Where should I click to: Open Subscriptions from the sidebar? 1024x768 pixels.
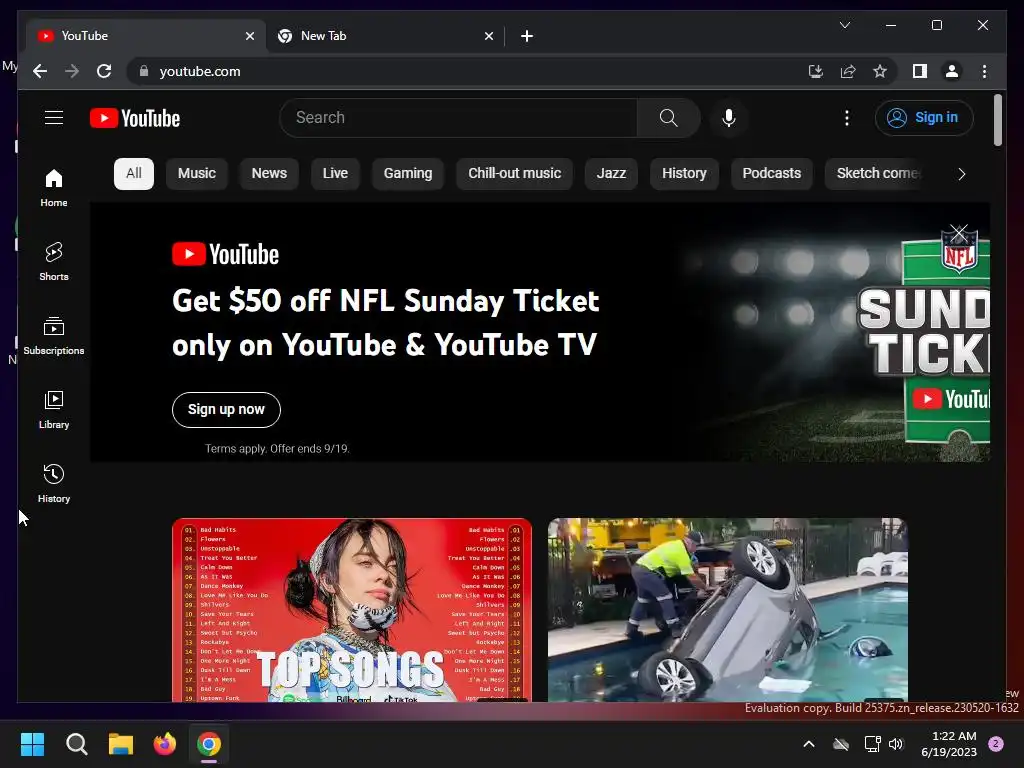point(54,336)
